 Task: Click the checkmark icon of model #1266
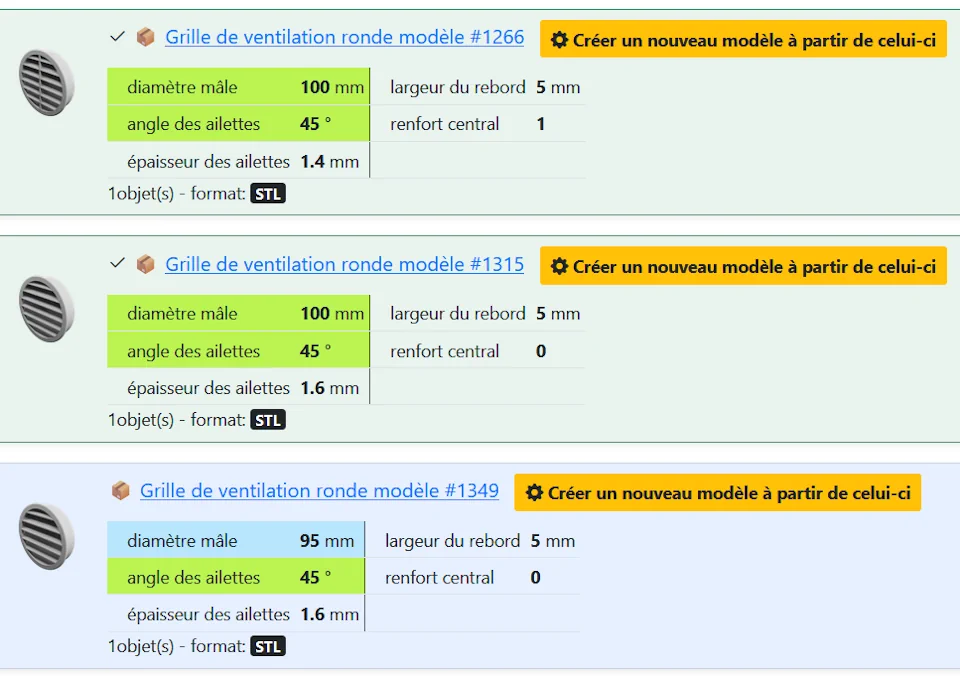pyautogui.click(x=117, y=37)
